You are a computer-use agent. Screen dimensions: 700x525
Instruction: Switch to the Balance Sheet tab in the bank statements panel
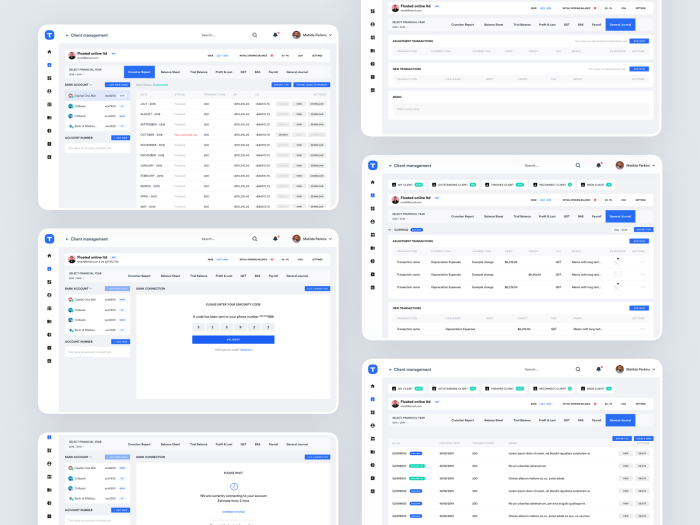pos(170,72)
